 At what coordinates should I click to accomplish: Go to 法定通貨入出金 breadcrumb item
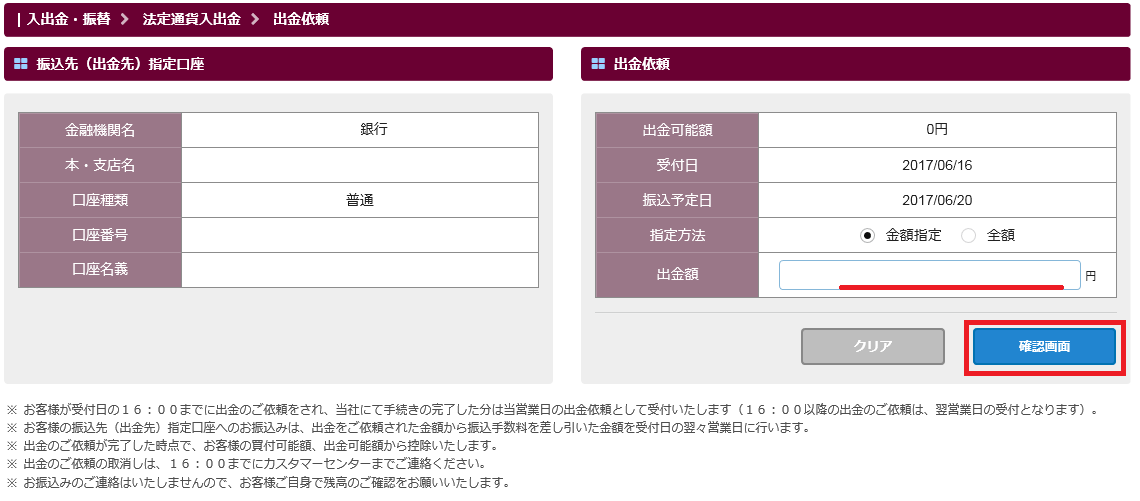(x=191, y=19)
